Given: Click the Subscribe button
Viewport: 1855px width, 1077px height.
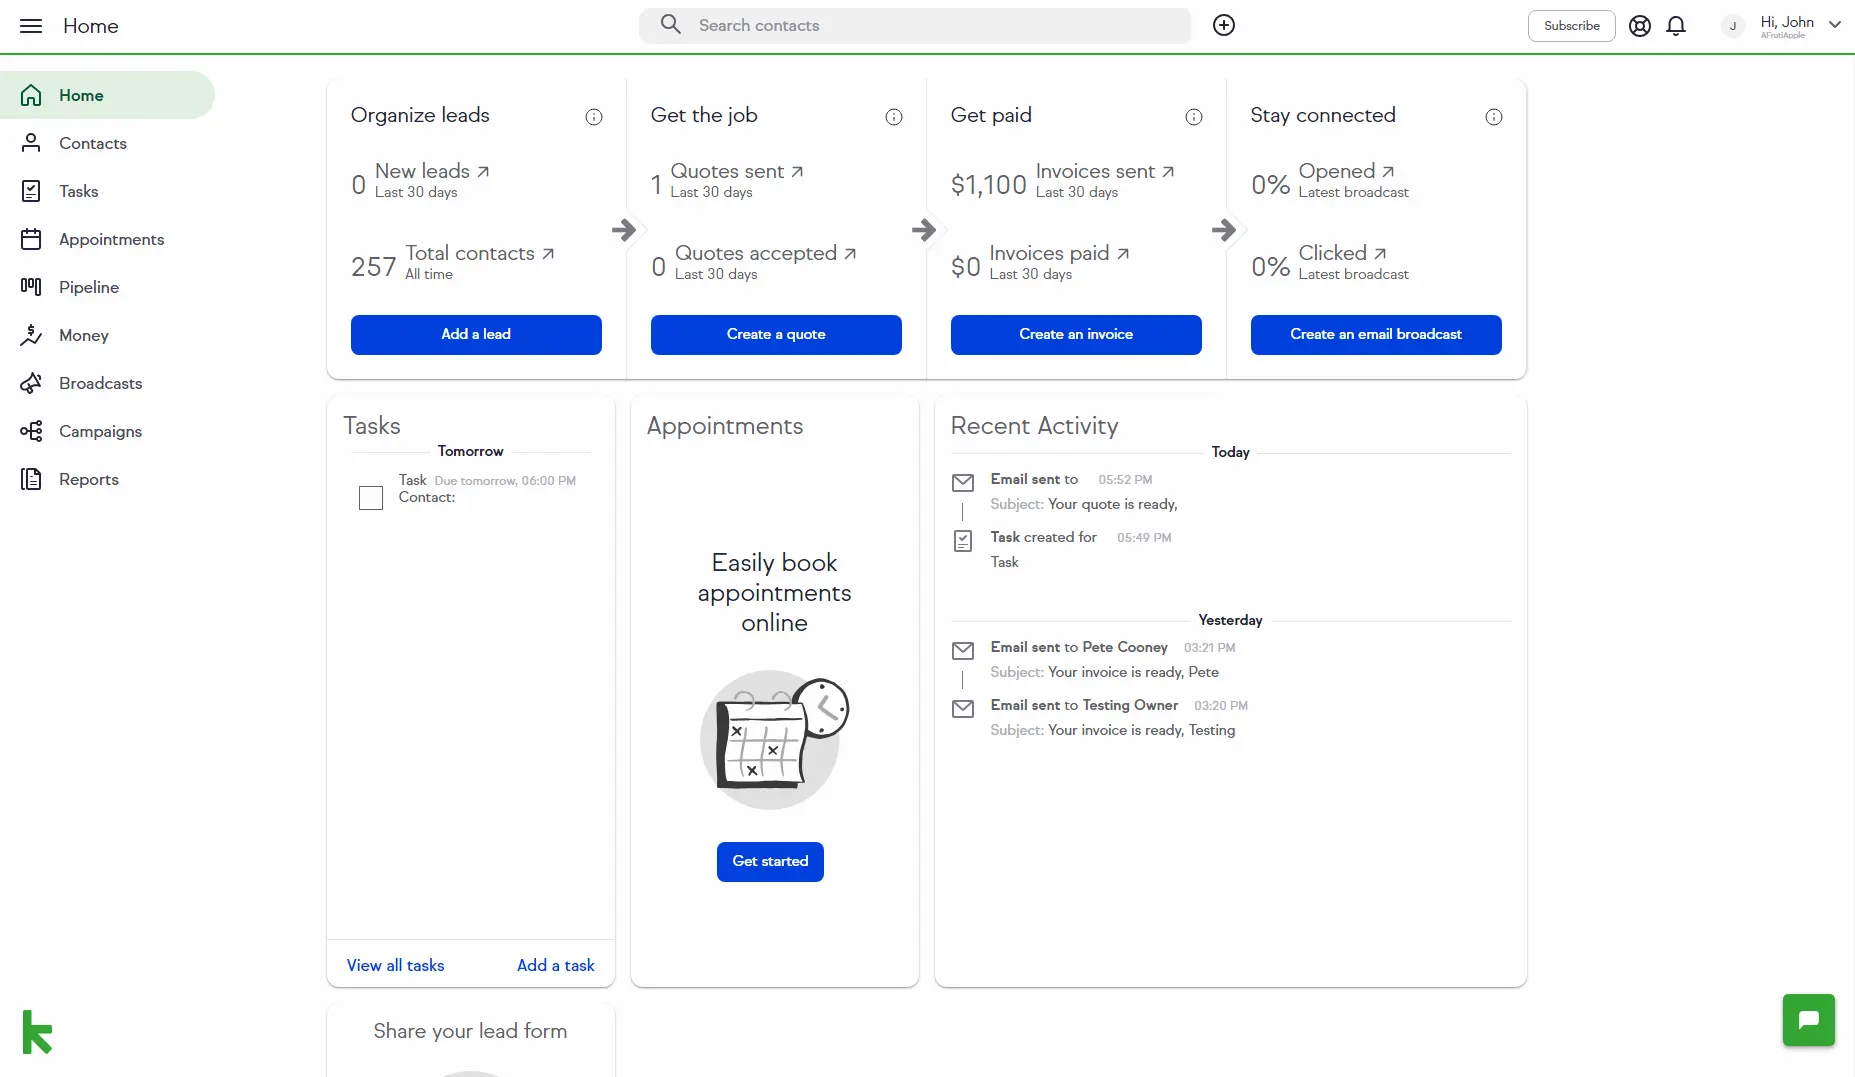Looking at the screenshot, I should pos(1570,26).
